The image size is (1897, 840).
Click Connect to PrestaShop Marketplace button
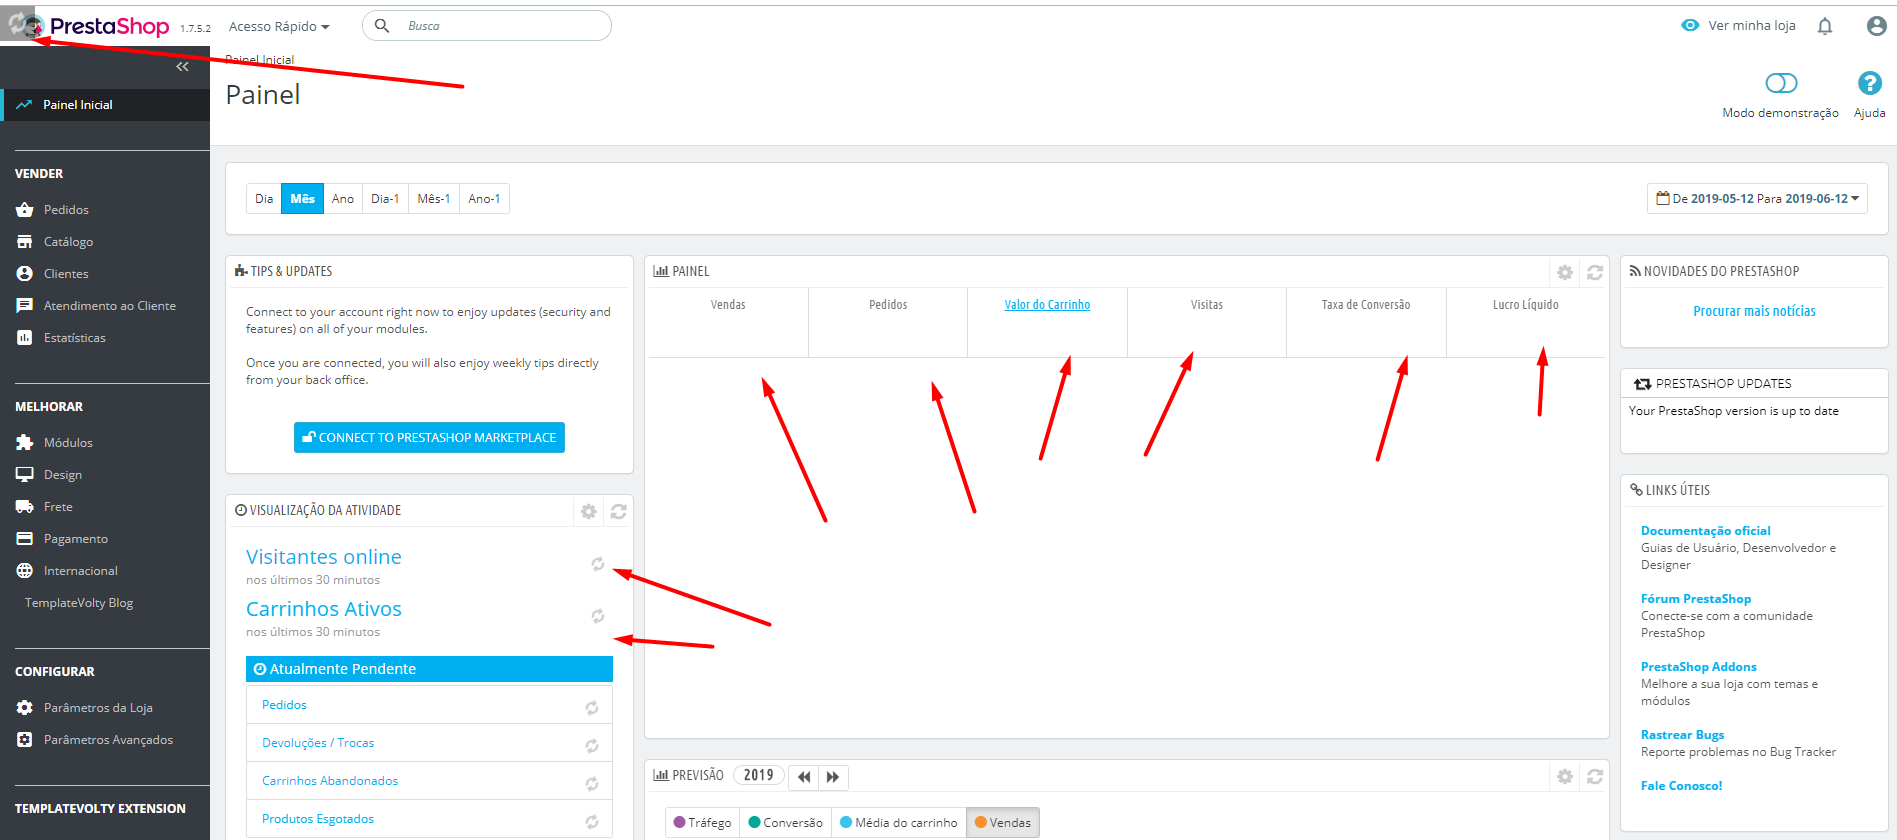[x=429, y=438]
